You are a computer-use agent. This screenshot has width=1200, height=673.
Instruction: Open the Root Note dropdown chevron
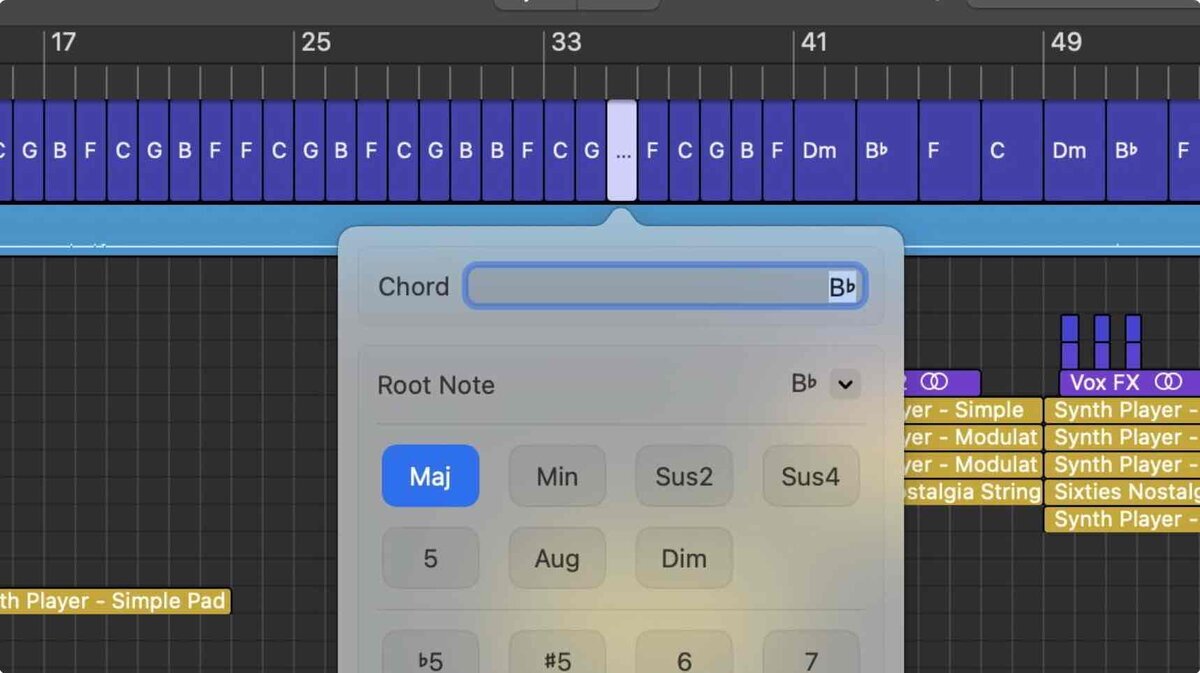tap(845, 384)
